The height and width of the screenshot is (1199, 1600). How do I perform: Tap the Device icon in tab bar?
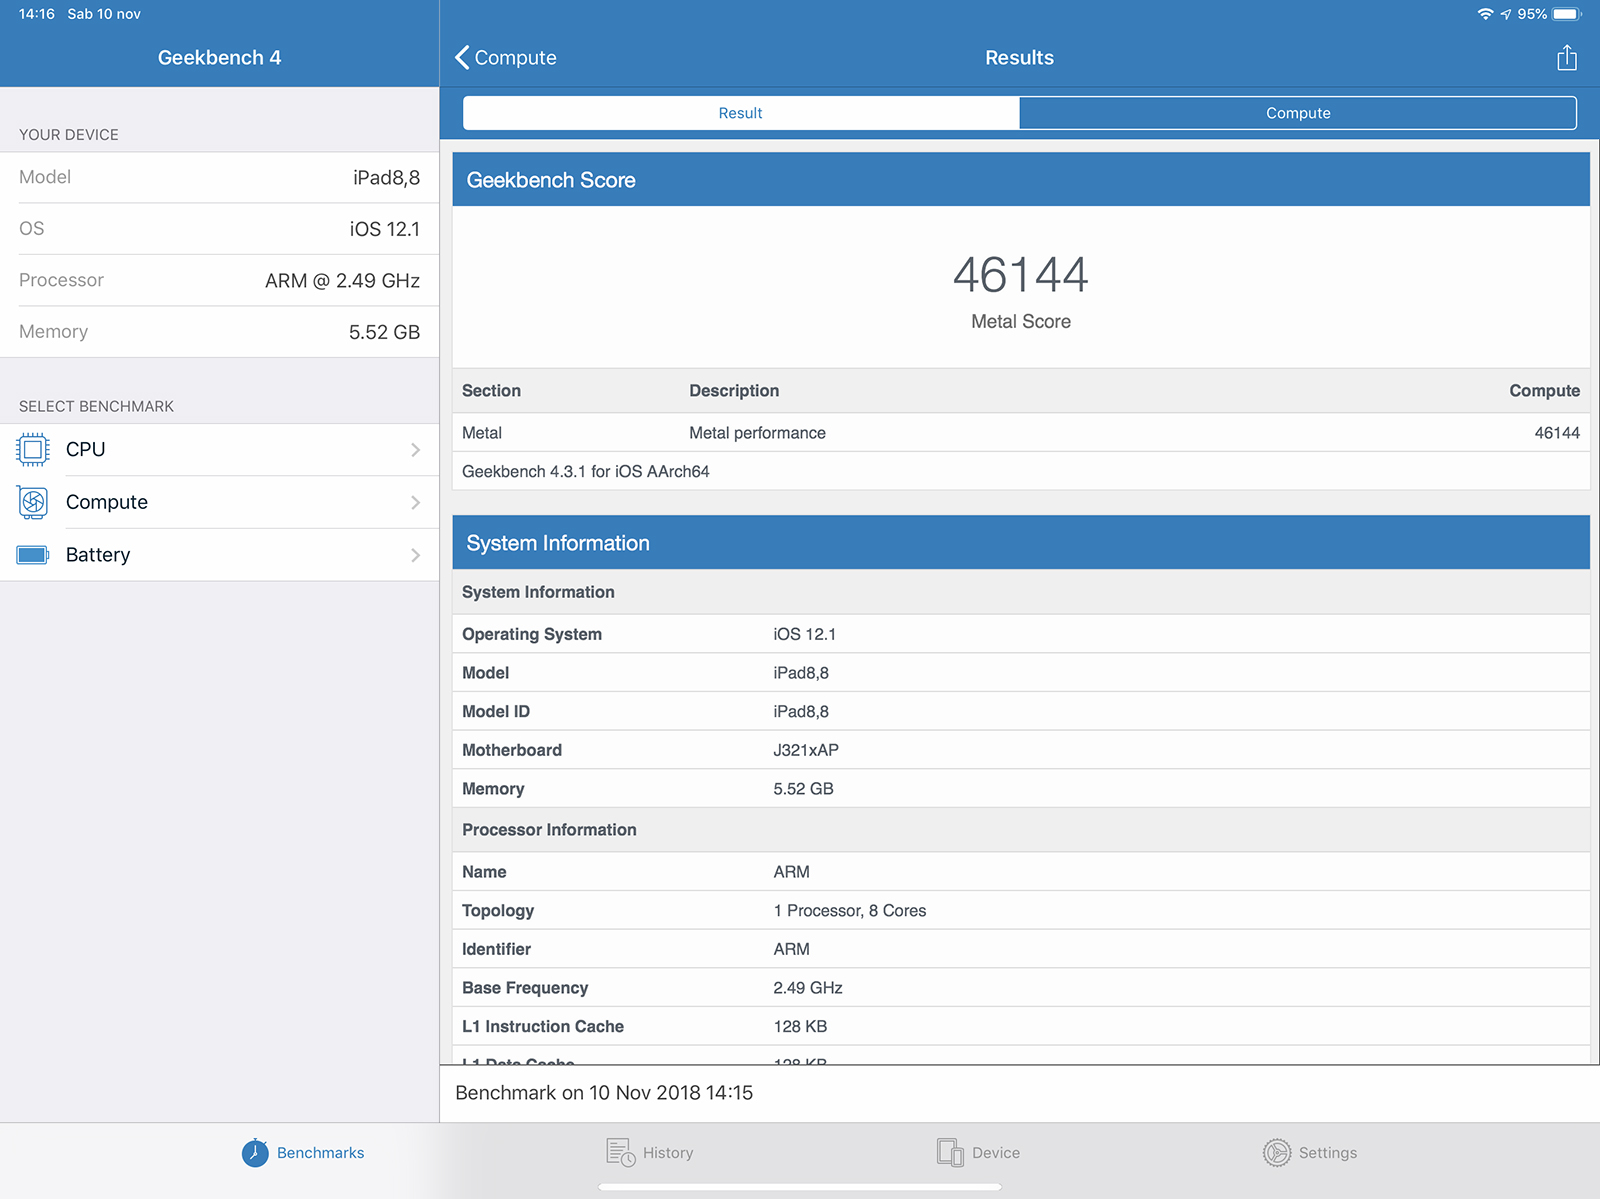click(950, 1153)
